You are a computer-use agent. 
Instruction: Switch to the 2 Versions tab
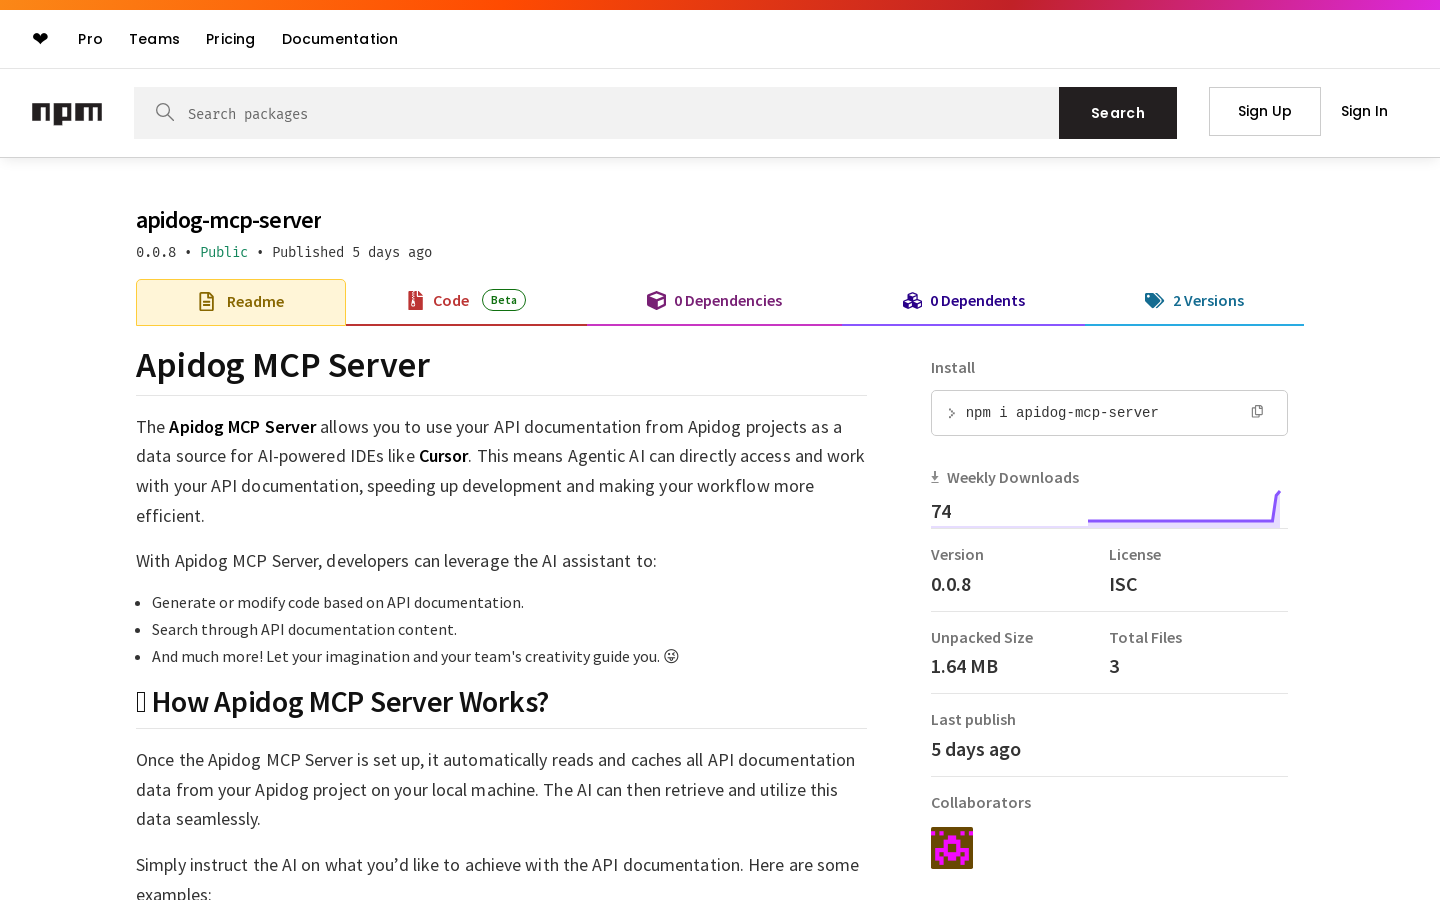(1194, 302)
